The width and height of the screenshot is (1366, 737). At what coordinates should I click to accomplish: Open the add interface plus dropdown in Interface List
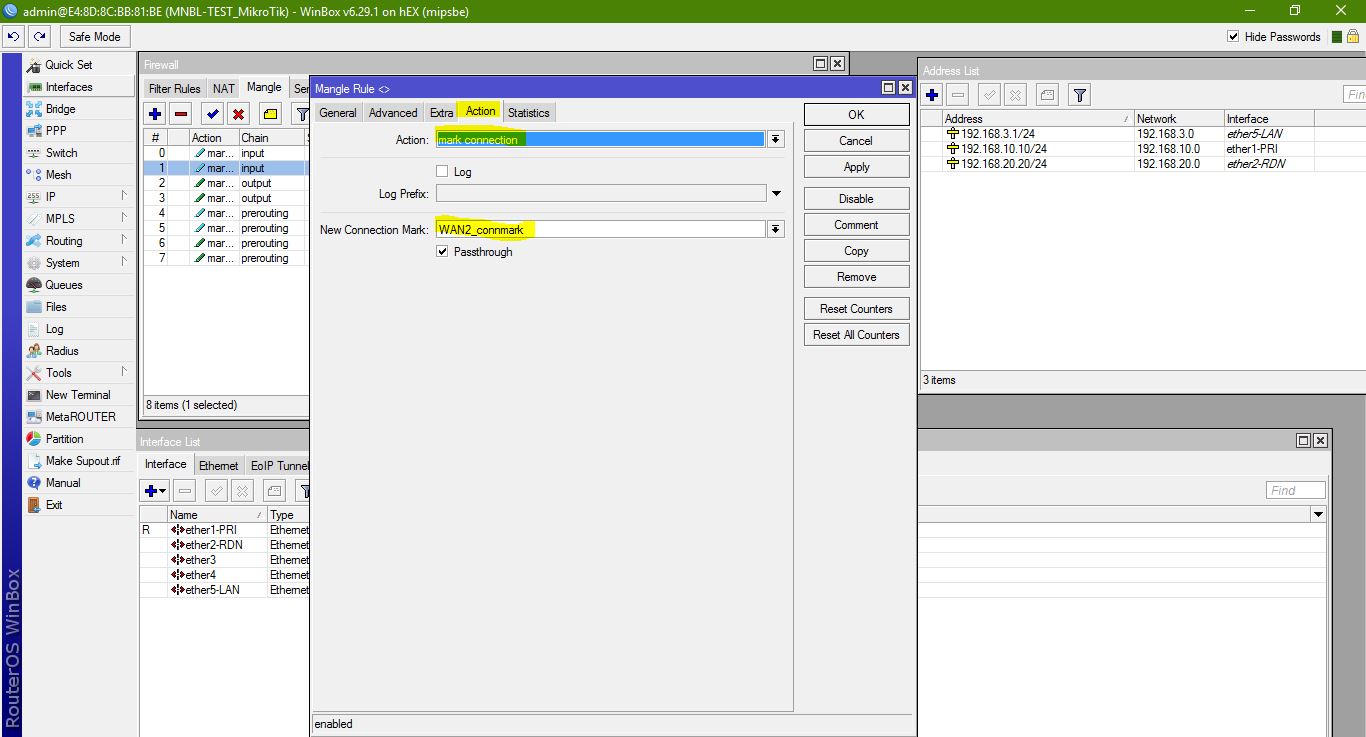(x=155, y=491)
